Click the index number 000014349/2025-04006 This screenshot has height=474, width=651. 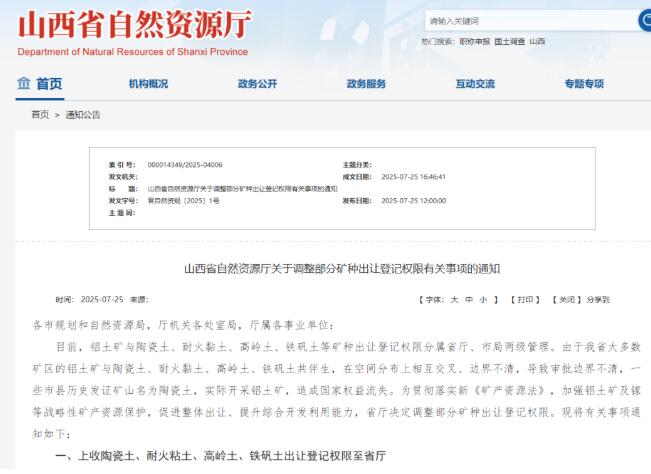(185, 165)
